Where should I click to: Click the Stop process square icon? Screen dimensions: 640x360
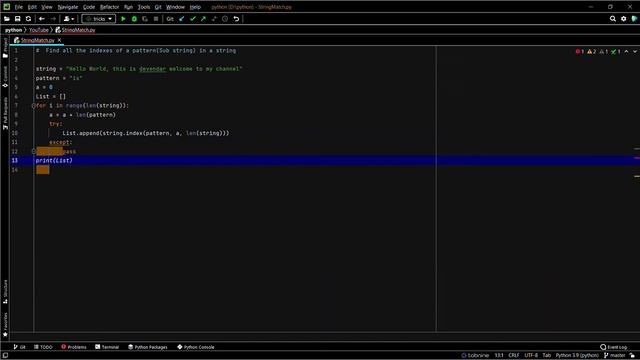pos(156,19)
